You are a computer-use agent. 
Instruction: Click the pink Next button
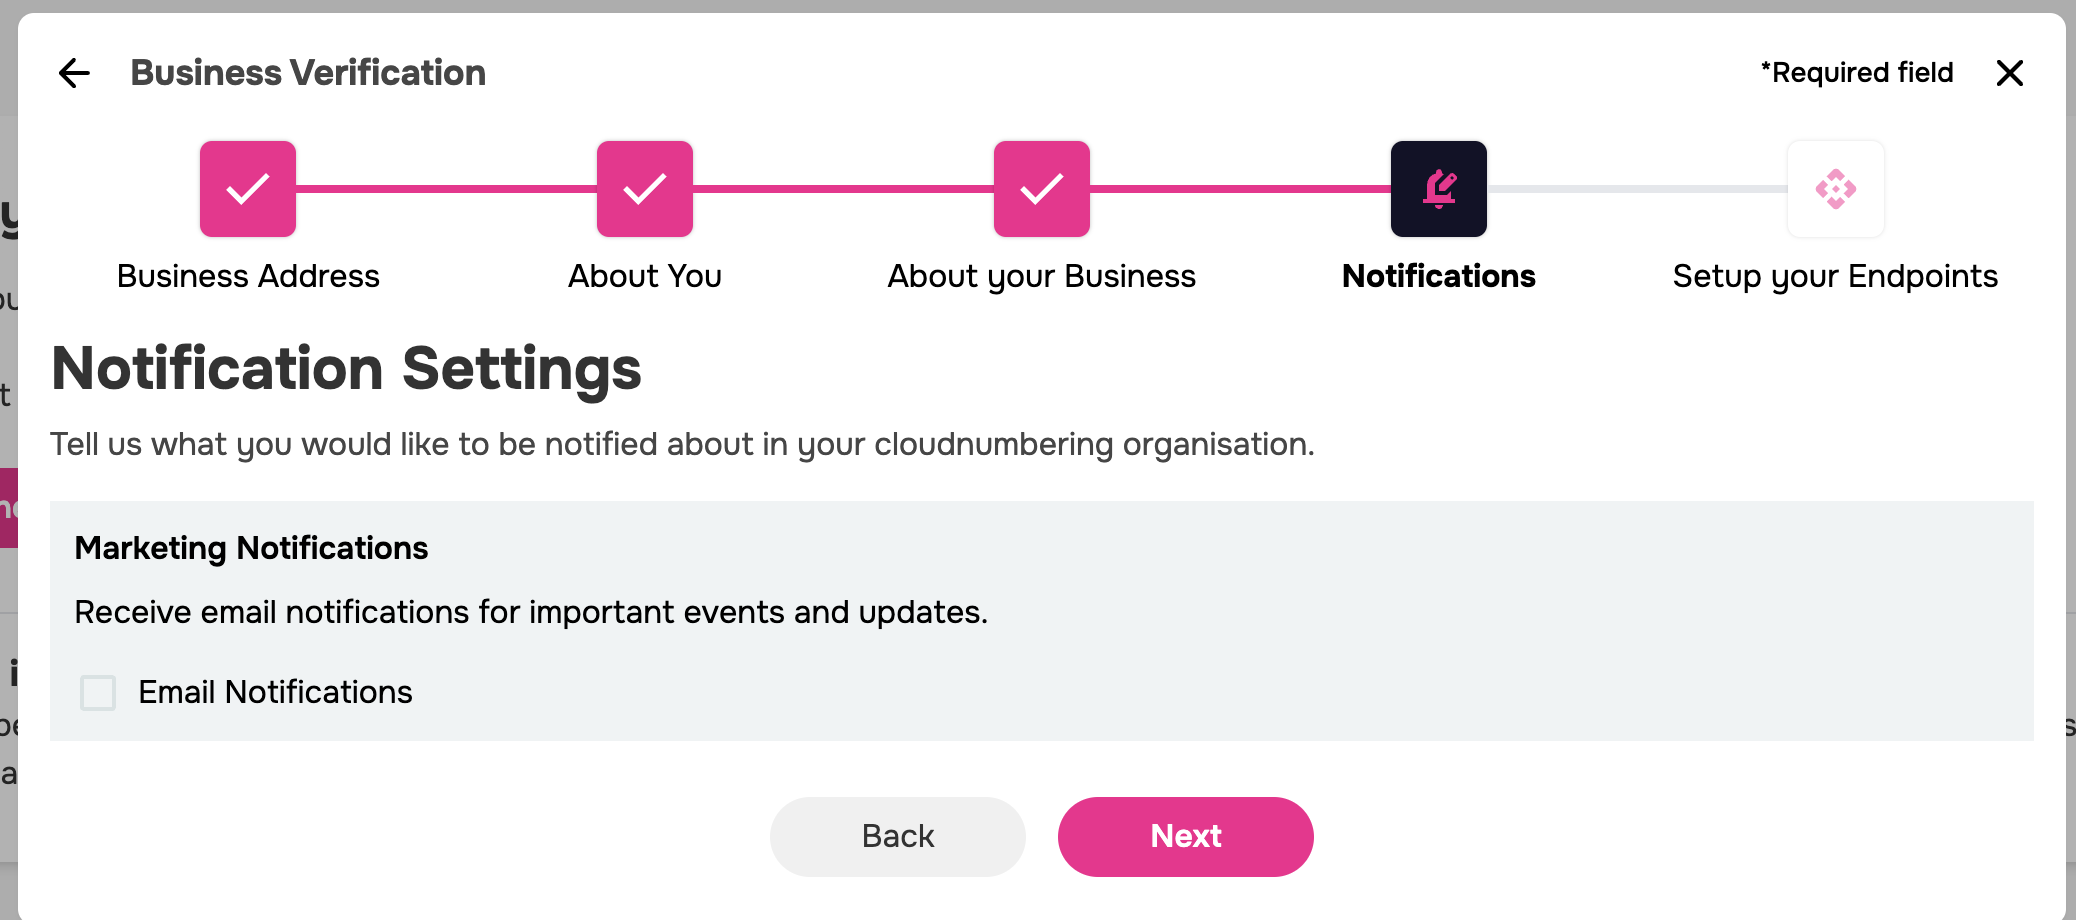tap(1186, 837)
